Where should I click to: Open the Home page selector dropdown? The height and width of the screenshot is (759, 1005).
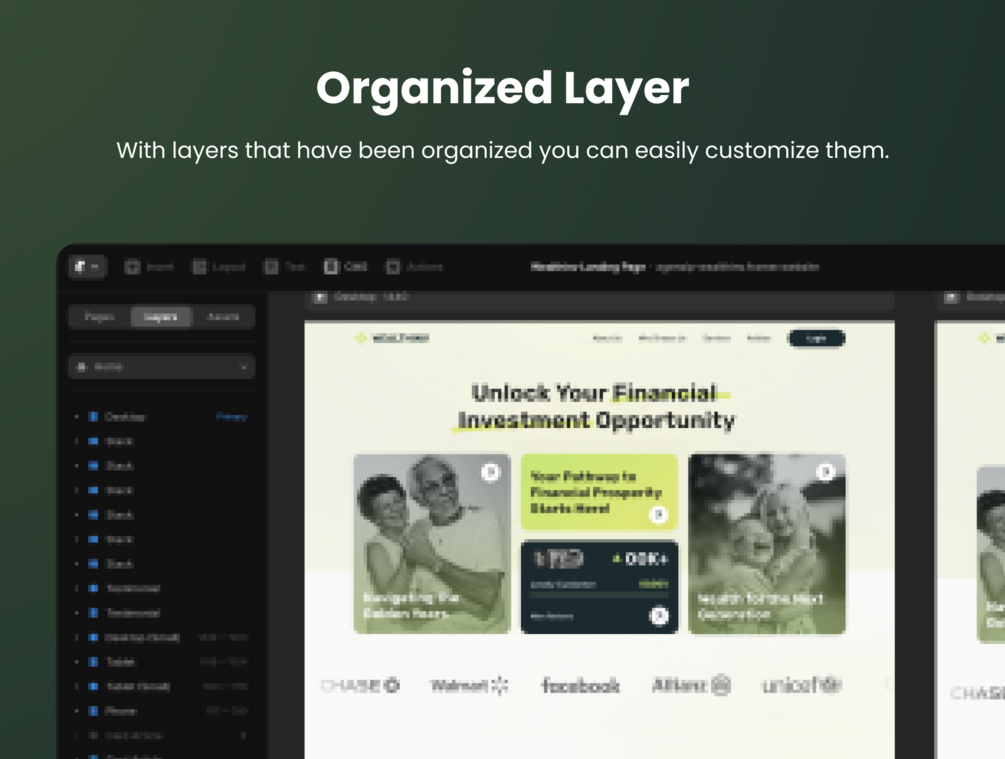pyautogui.click(x=162, y=367)
